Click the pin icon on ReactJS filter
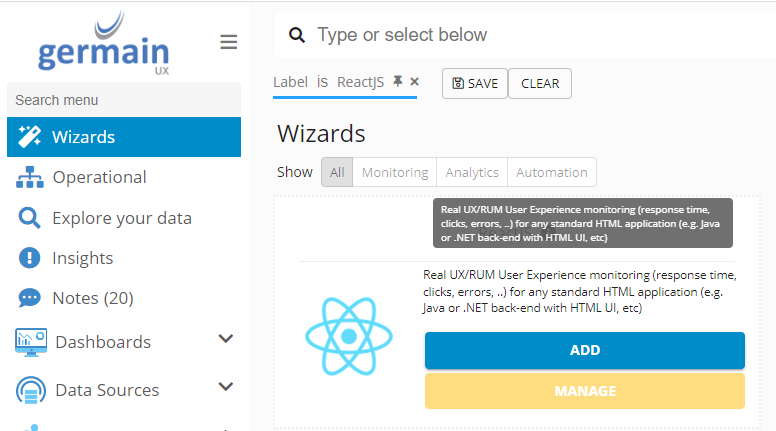The height and width of the screenshot is (431, 776). point(398,82)
